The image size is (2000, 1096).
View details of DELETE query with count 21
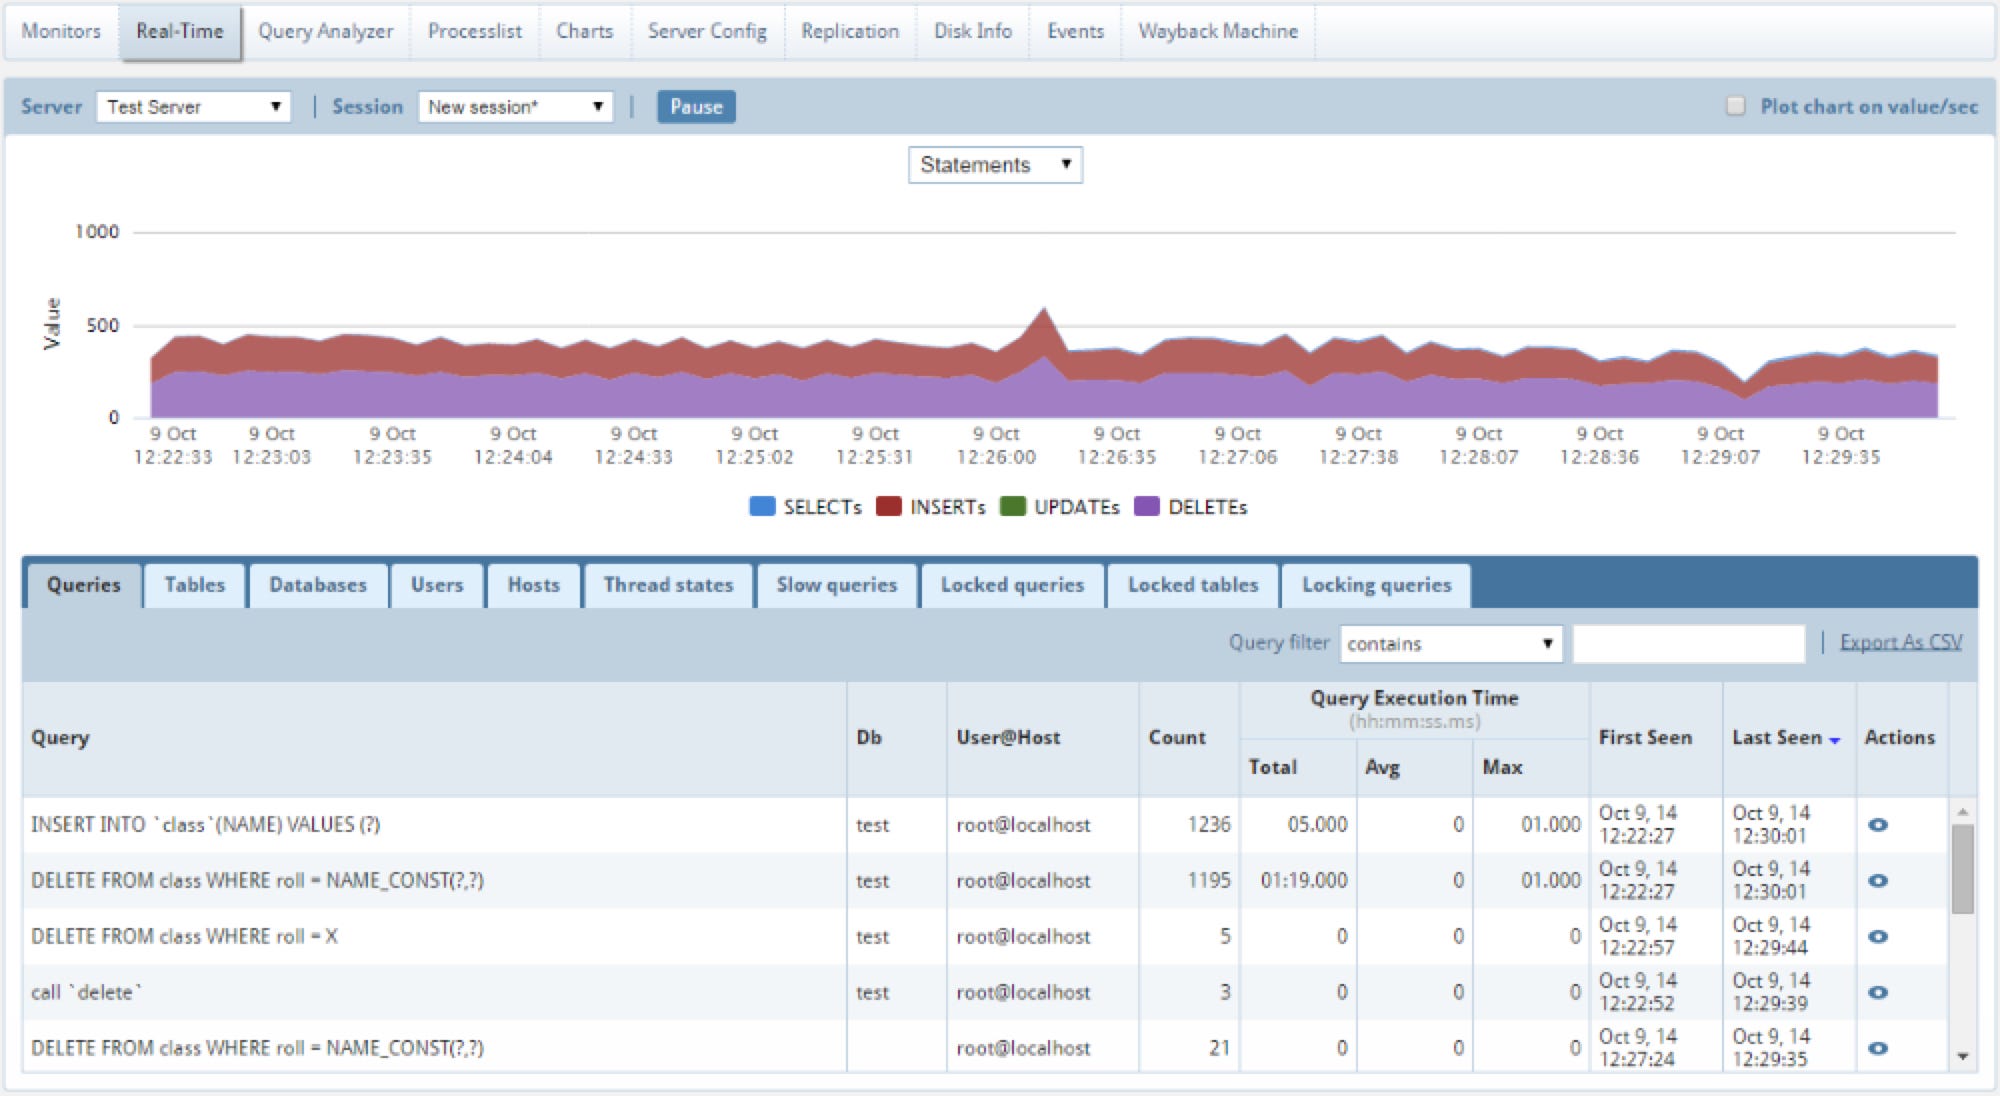coord(1878,1049)
